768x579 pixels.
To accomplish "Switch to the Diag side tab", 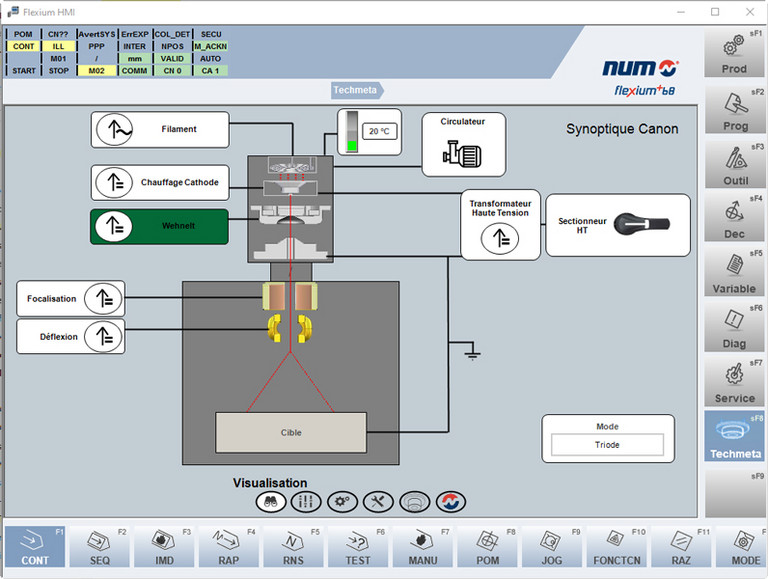I will pos(734,329).
